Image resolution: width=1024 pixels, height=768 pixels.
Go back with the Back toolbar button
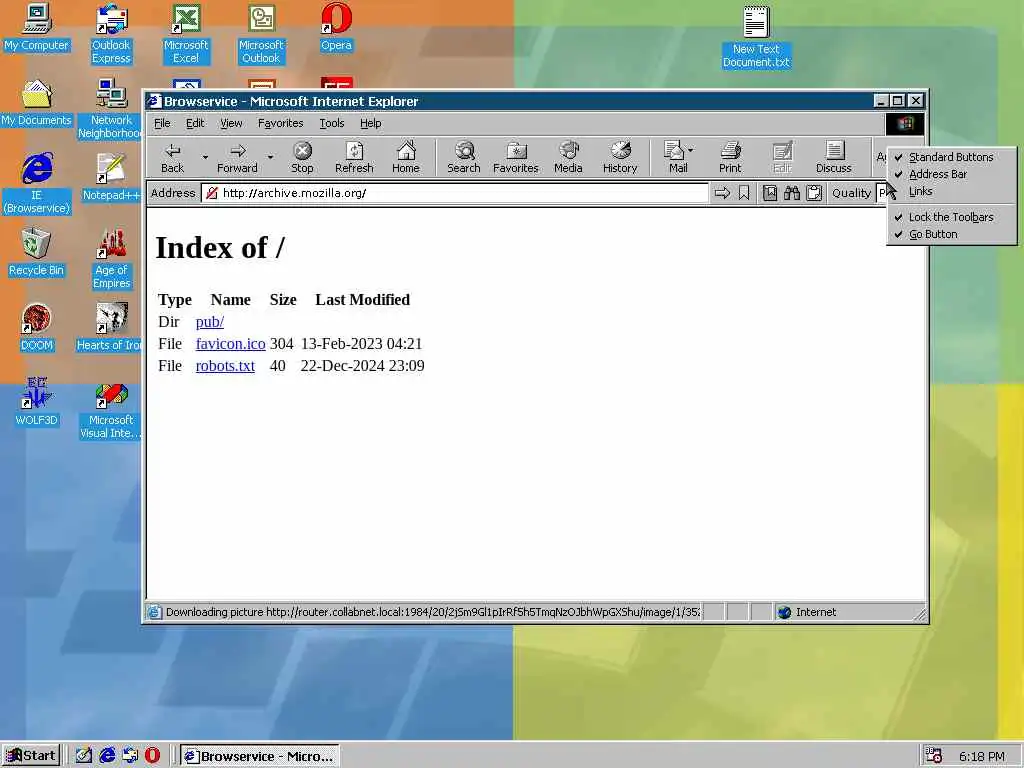172,157
